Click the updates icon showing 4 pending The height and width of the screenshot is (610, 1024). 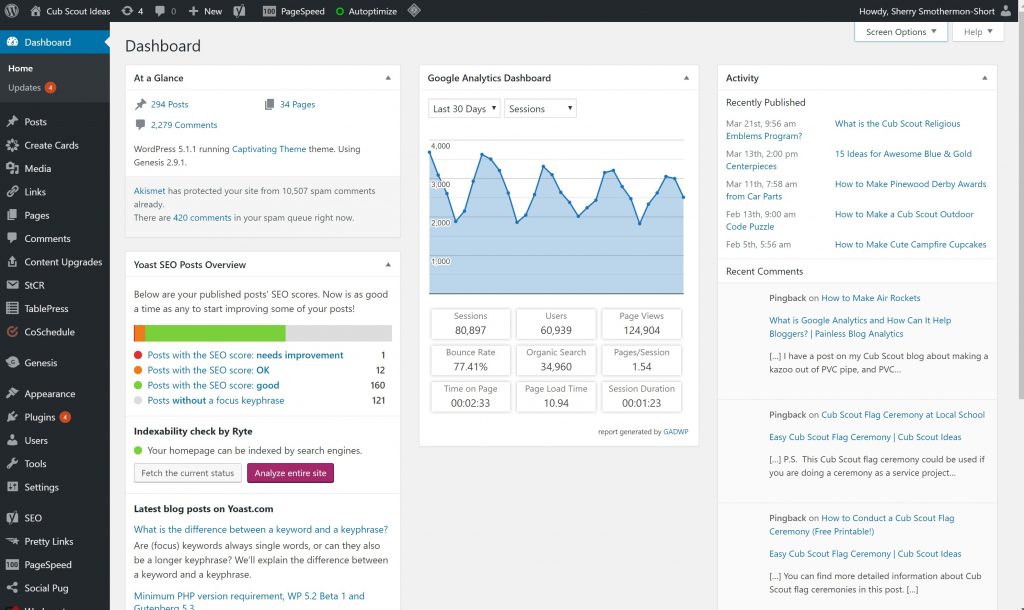pyautogui.click(x=127, y=11)
